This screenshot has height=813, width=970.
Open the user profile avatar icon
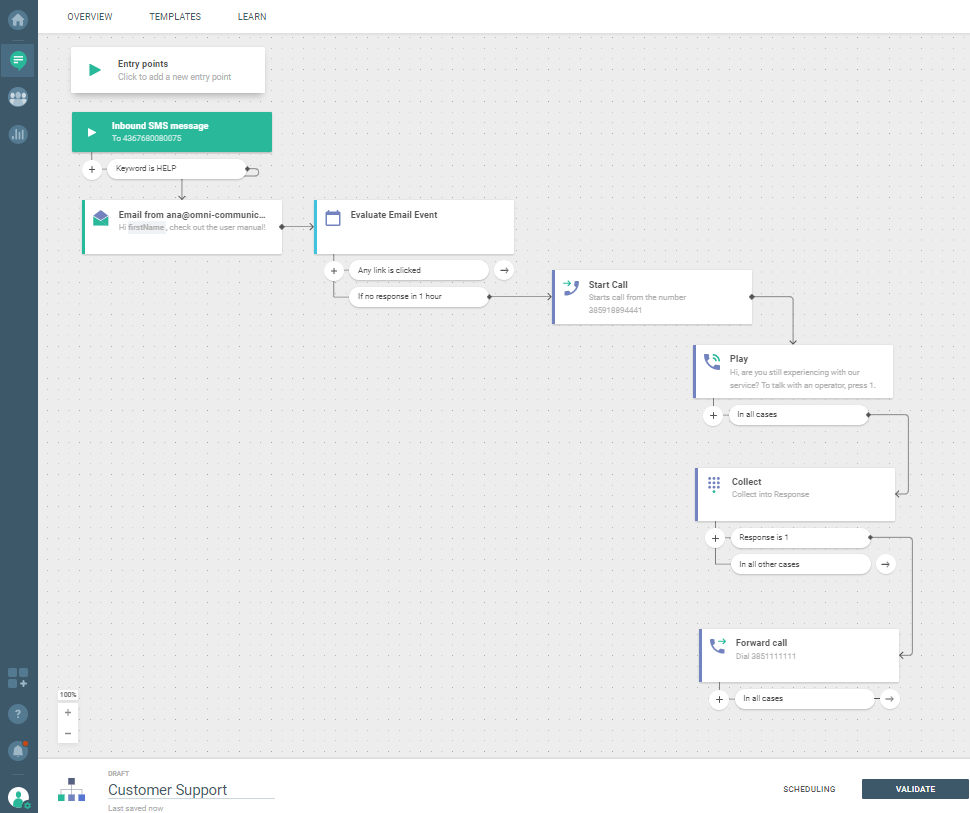pos(18,797)
